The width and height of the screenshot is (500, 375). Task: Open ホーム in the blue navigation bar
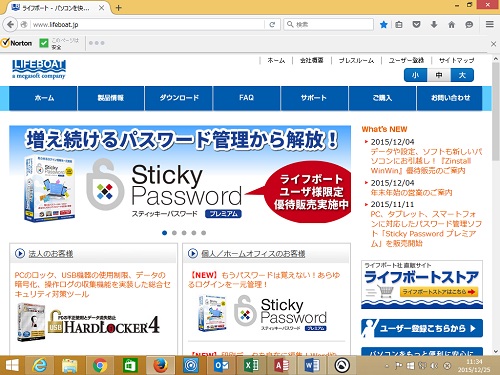click(43, 98)
